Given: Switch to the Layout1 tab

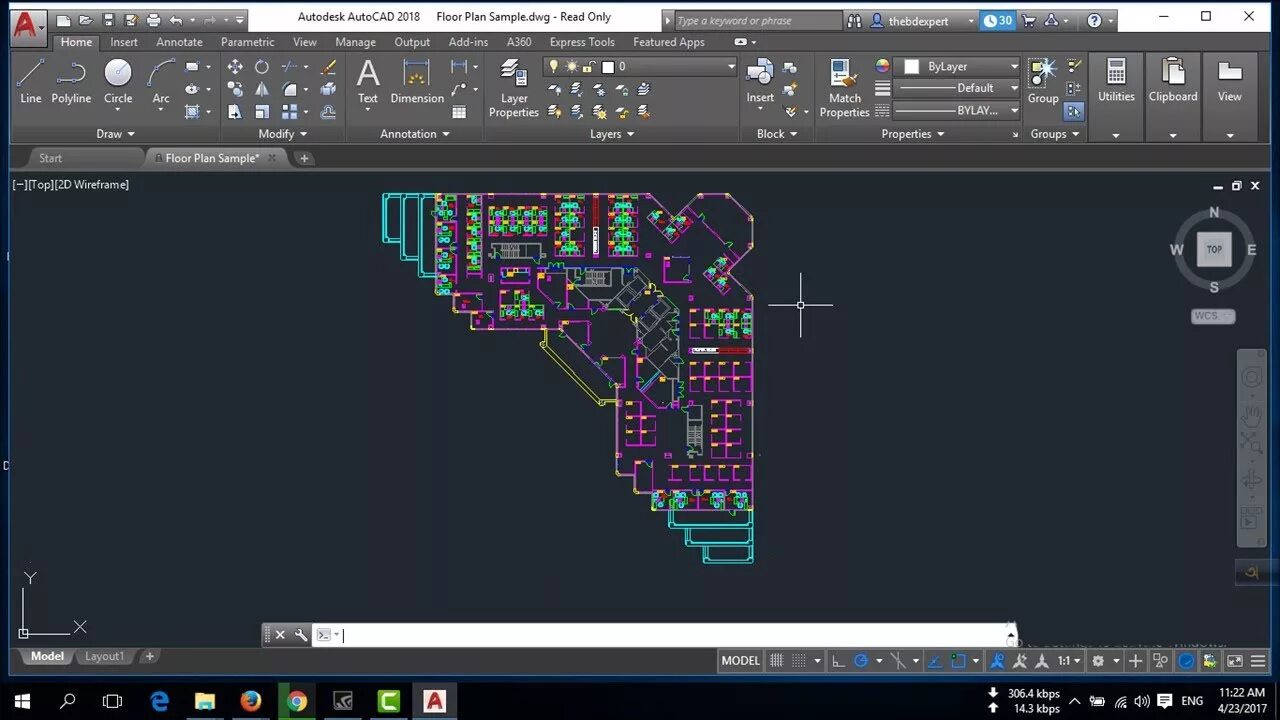Looking at the screenshot, I should point(104,656).
